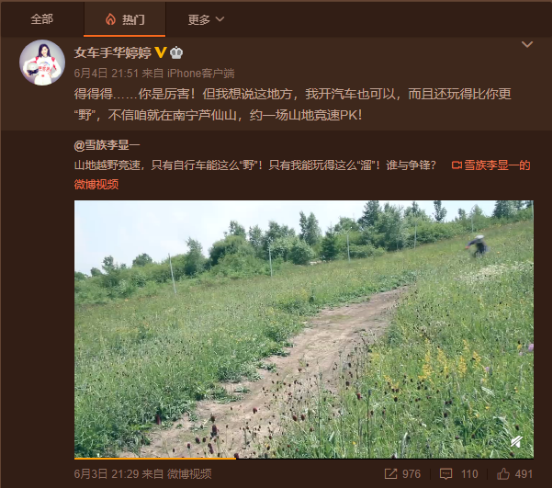This screenshot has height=489, width=553.
Task: Click the crown membership icon
Action: point(176,53)
